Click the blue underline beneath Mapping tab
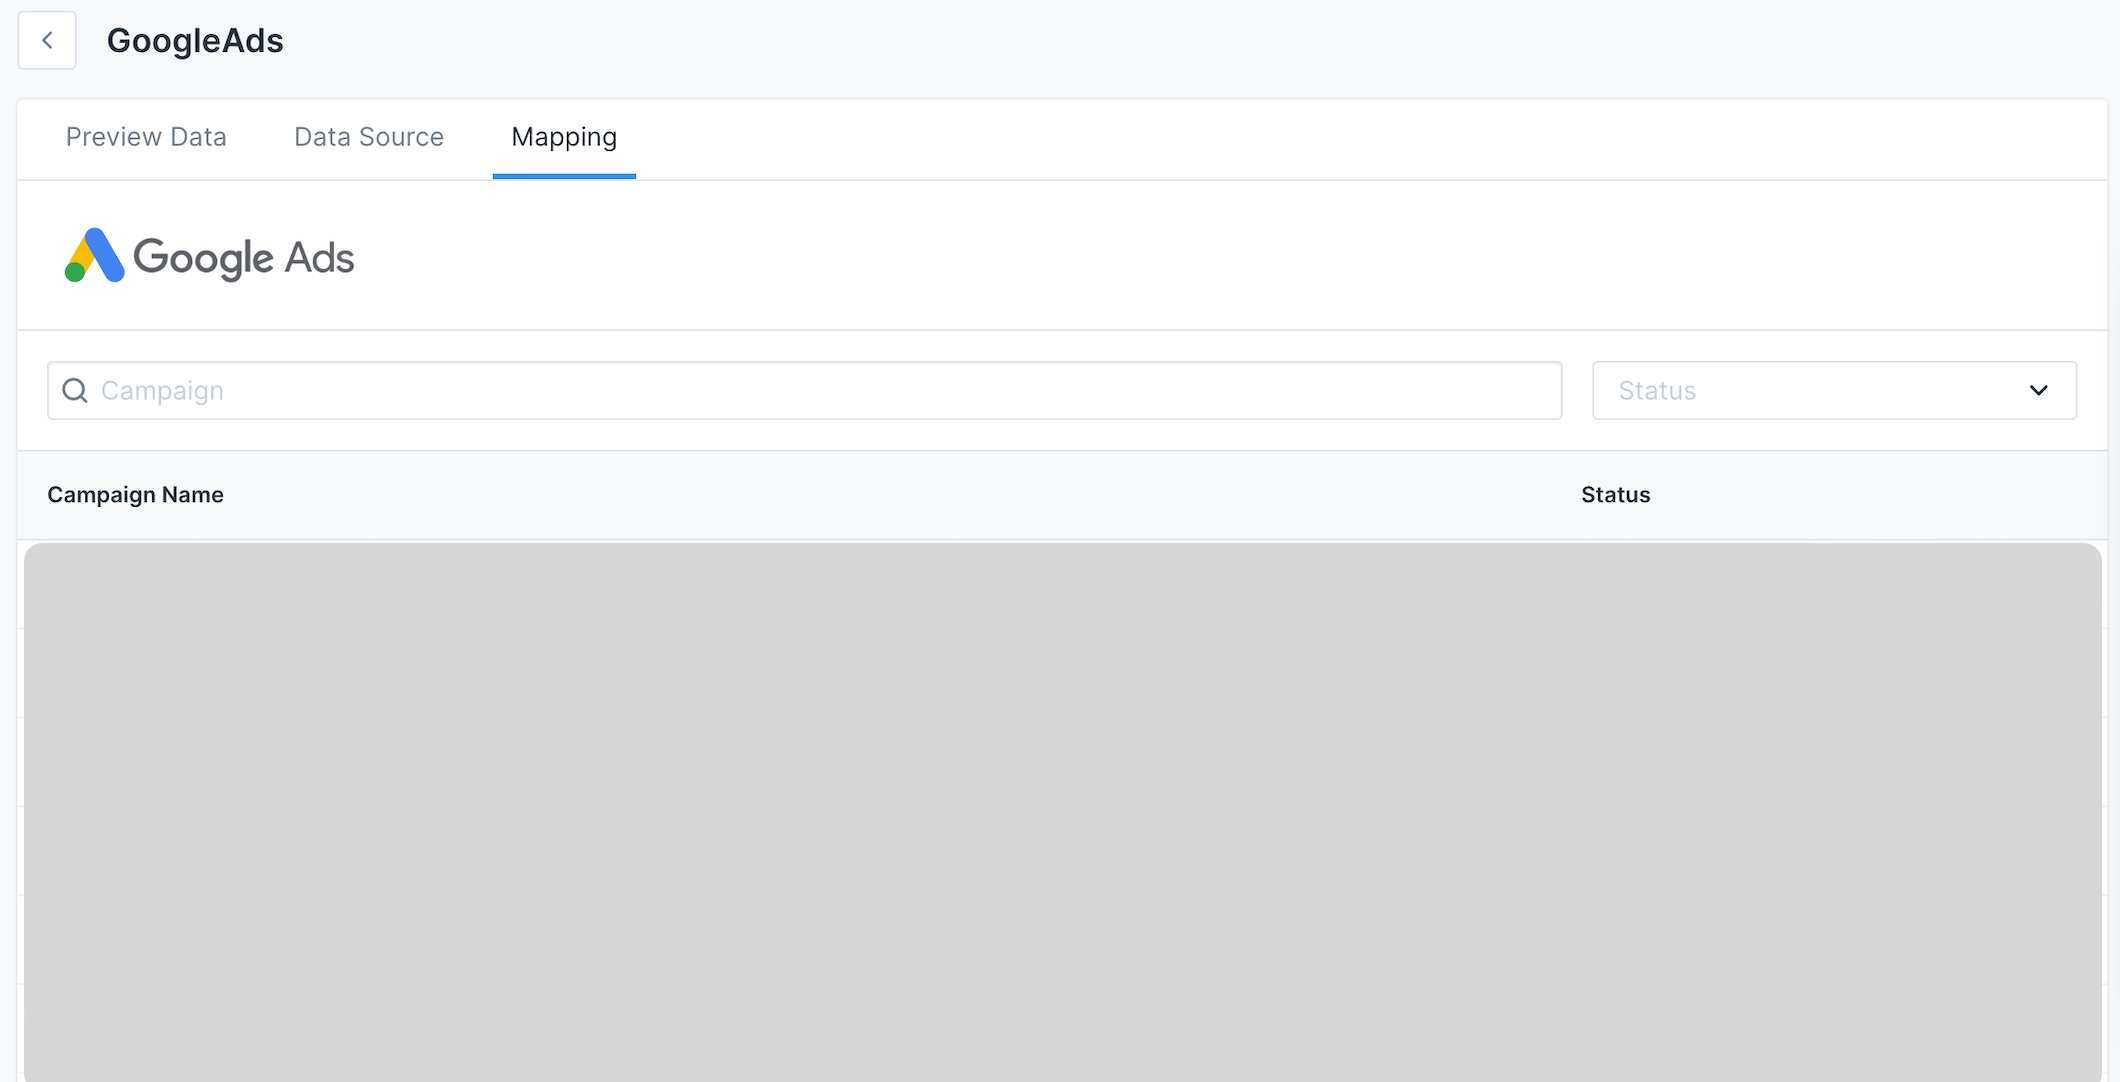2120x1082 pixels. [x=563, y=176]
